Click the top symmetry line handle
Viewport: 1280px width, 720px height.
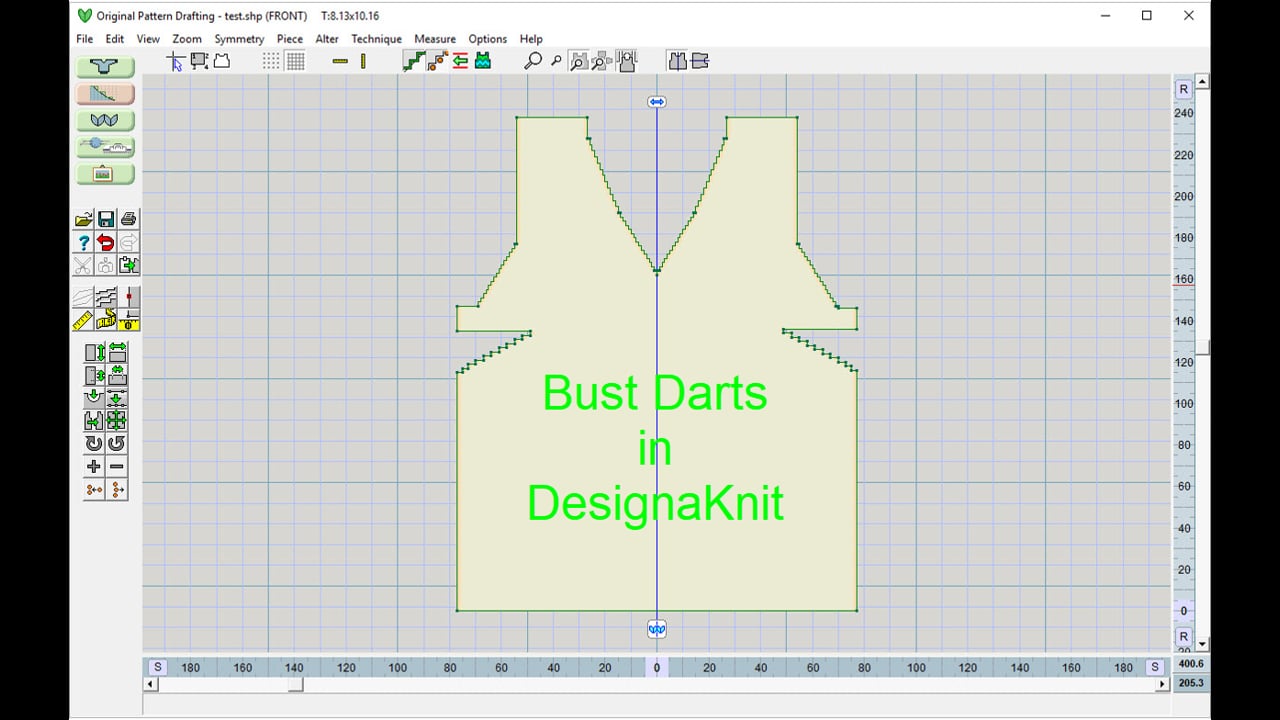tap(656, 102)
